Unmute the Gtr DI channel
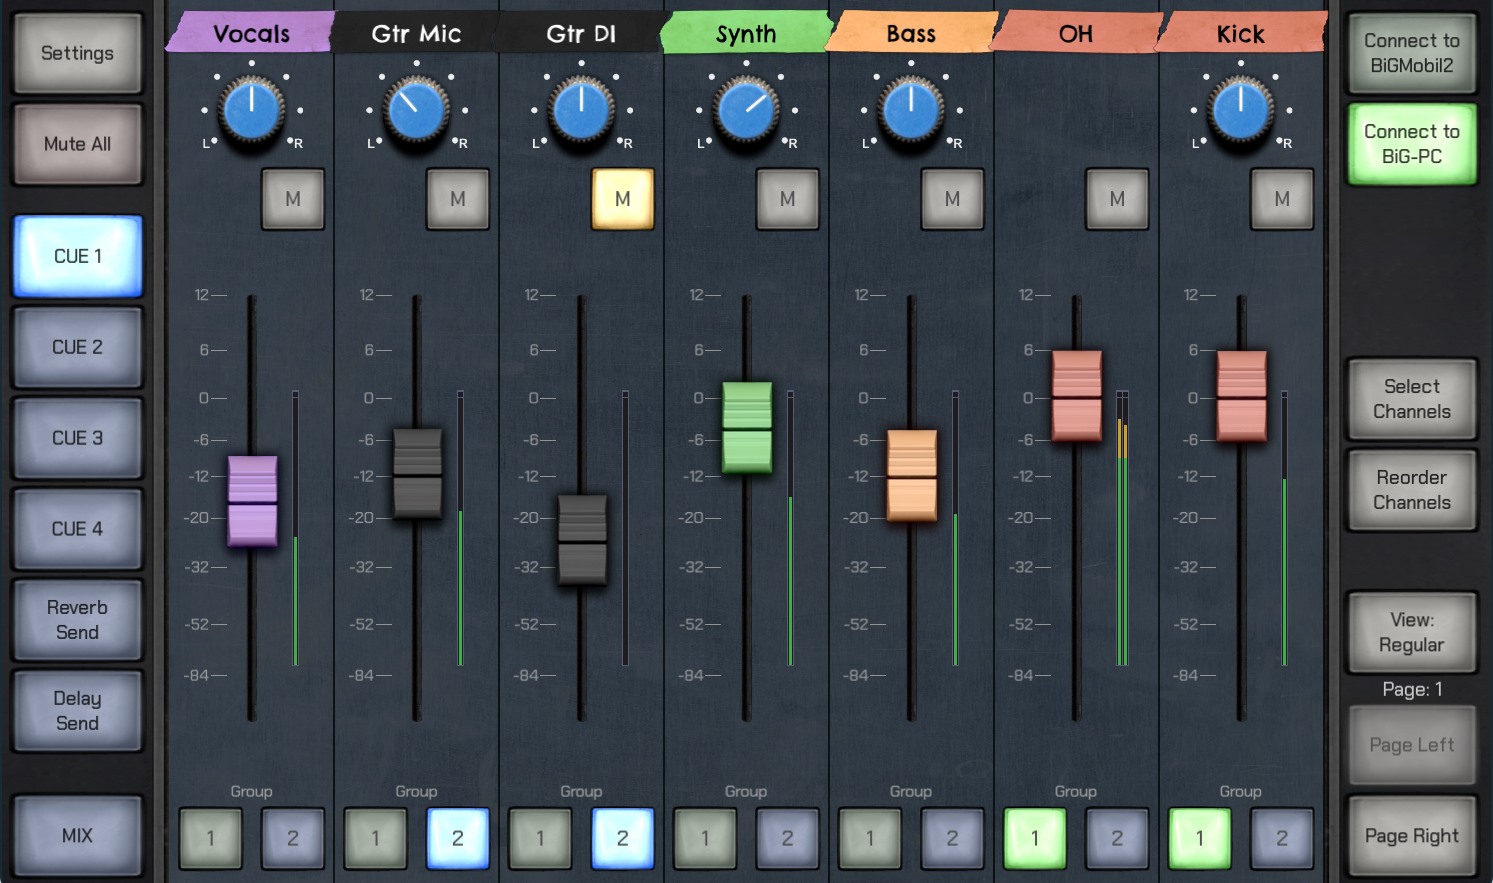Image resolution: width=1493 pixels, height=883 pixels. [622, 199]
